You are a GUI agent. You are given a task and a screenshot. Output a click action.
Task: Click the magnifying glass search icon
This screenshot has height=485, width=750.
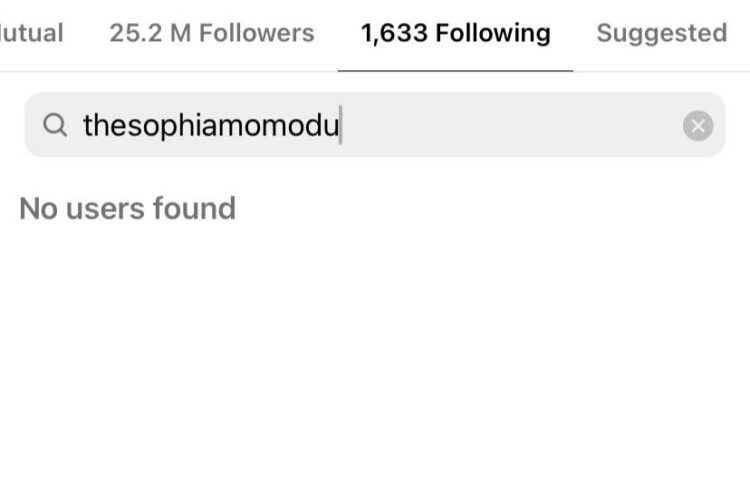click(55, 125)
